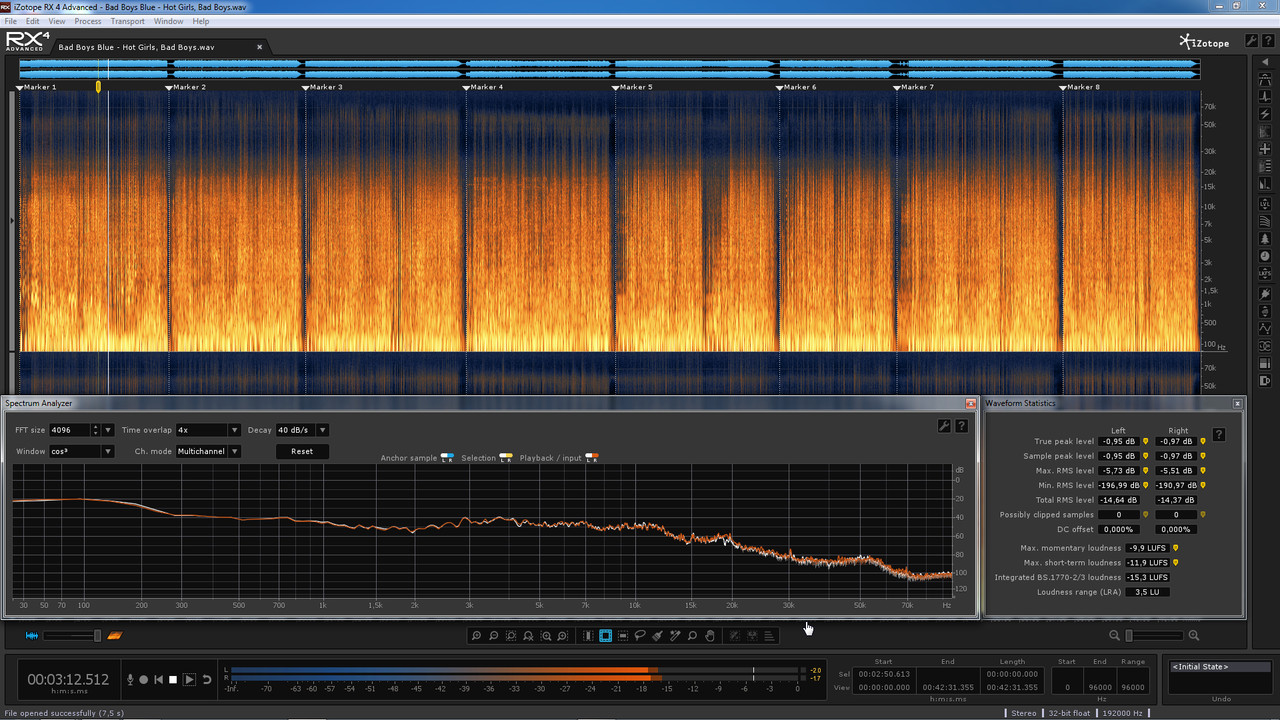
Task: Open the EQ curve module icon
Action: click(x=1265, y=327)
